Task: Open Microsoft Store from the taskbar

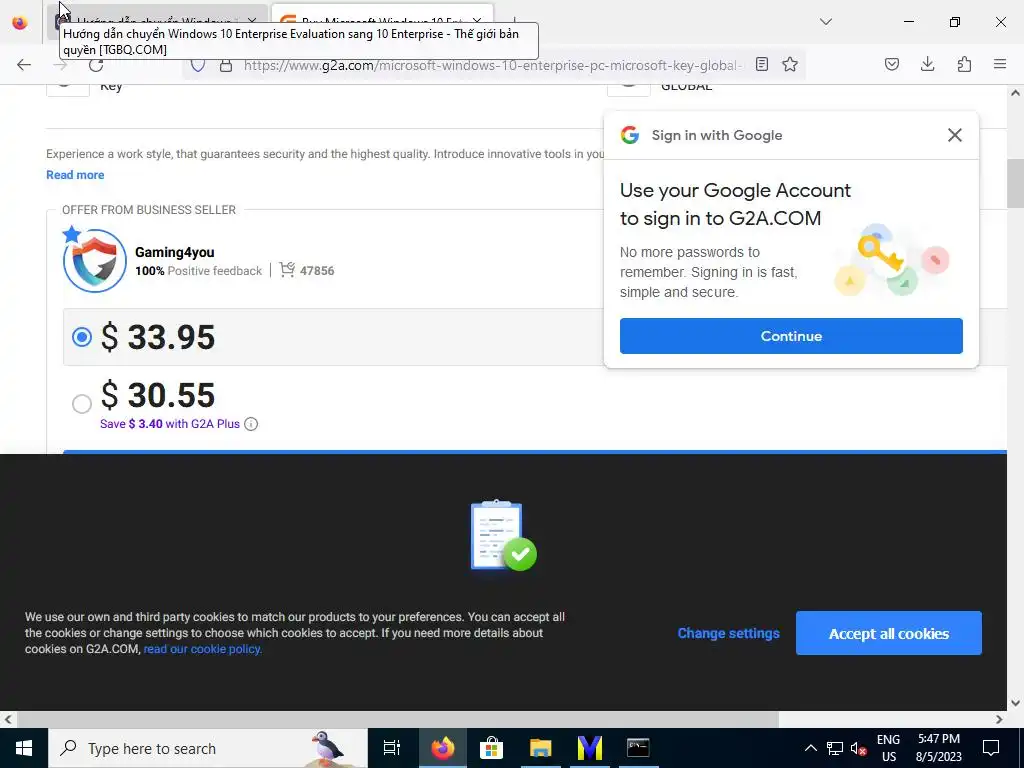Action: click(491, 748)
